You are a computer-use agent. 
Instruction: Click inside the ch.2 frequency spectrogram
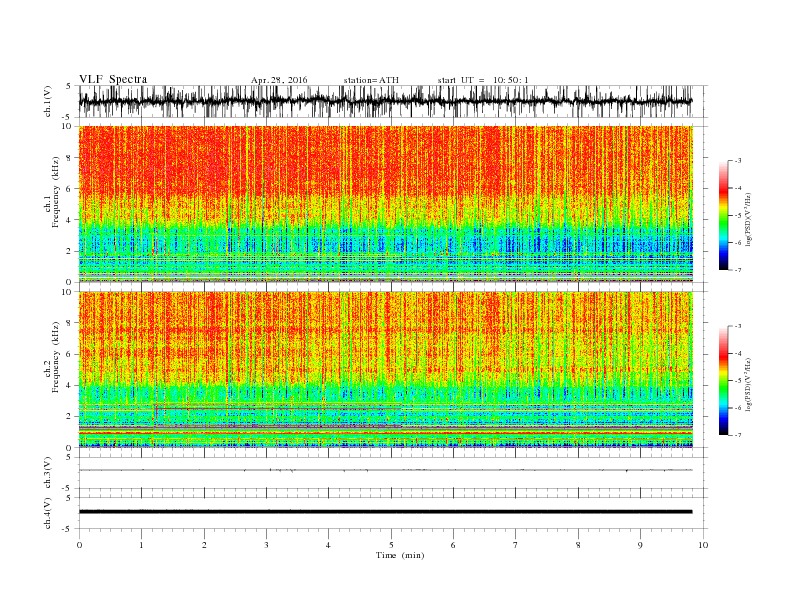coord(386,370)
